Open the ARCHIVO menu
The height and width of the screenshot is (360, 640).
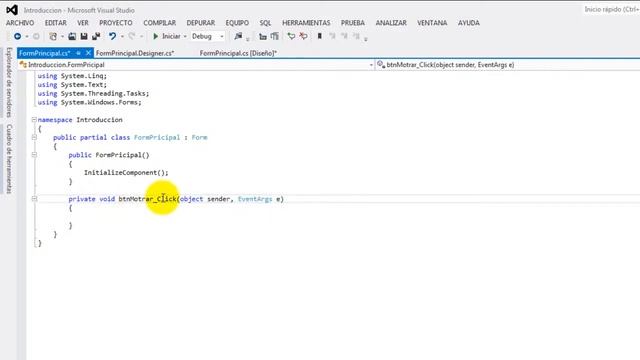tap(20, 23)
